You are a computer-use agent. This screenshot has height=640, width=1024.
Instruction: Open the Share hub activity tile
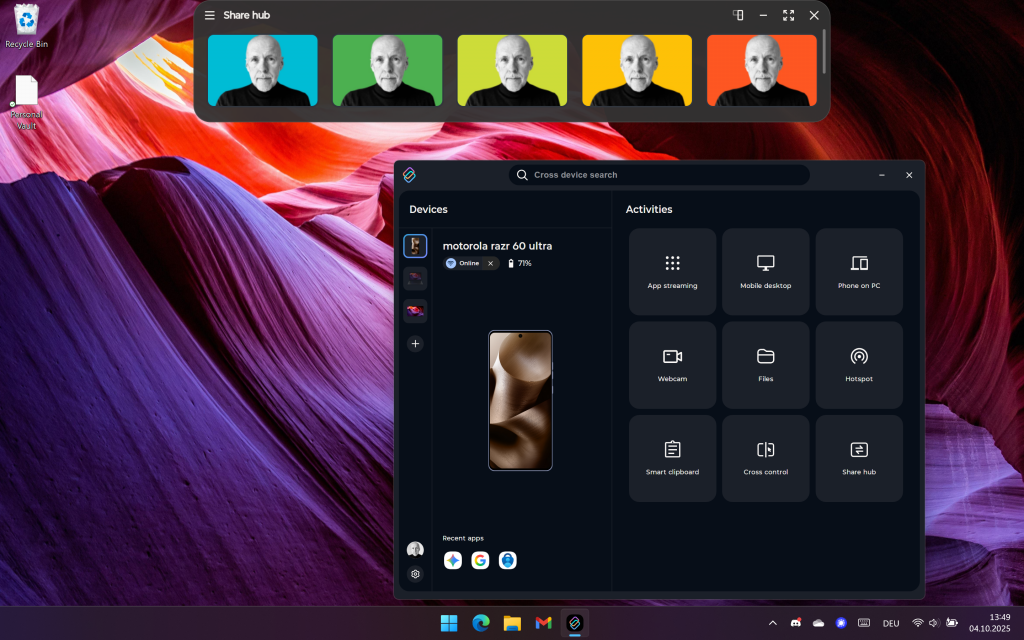tap(859, 458)
